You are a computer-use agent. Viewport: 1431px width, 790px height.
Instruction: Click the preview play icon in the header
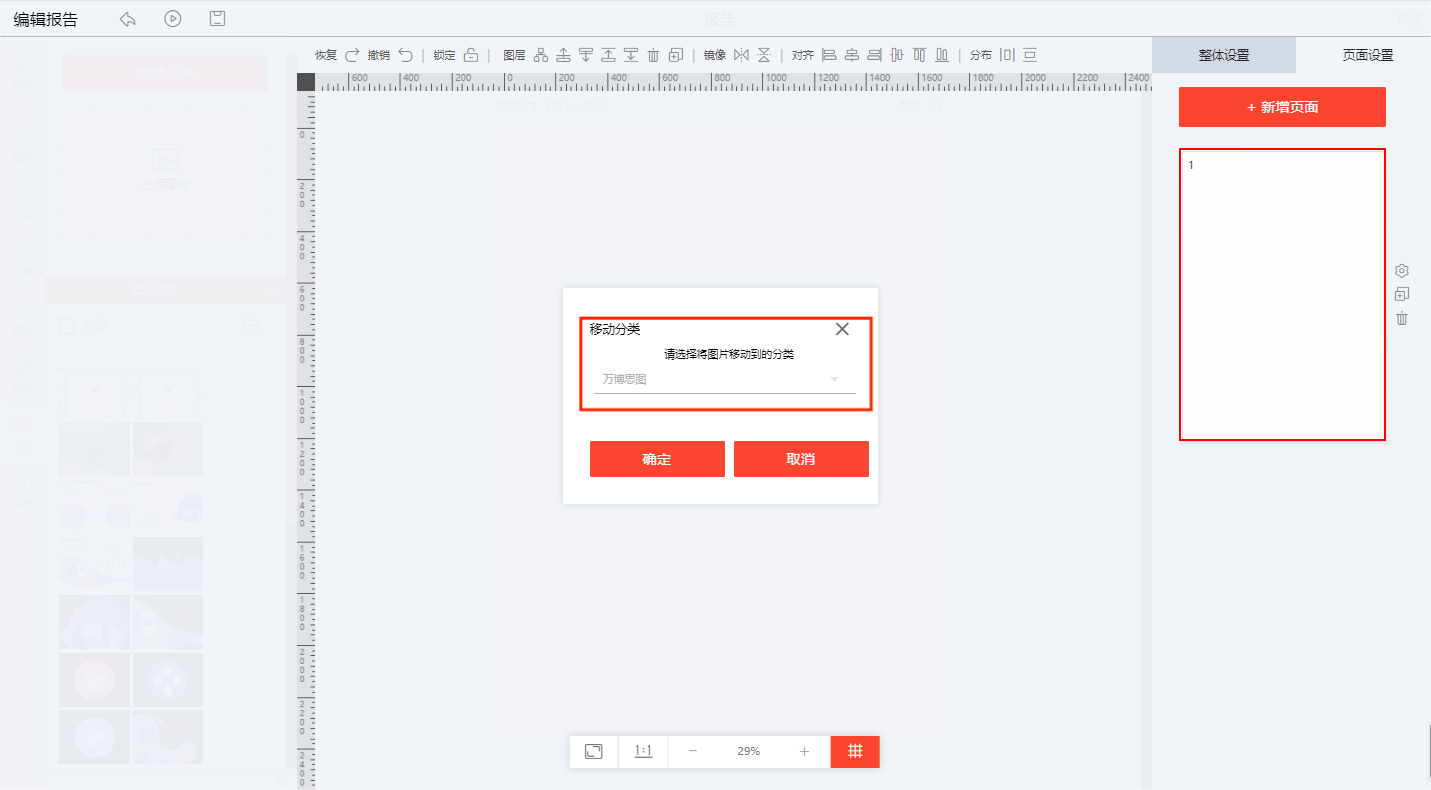point(173,19)
